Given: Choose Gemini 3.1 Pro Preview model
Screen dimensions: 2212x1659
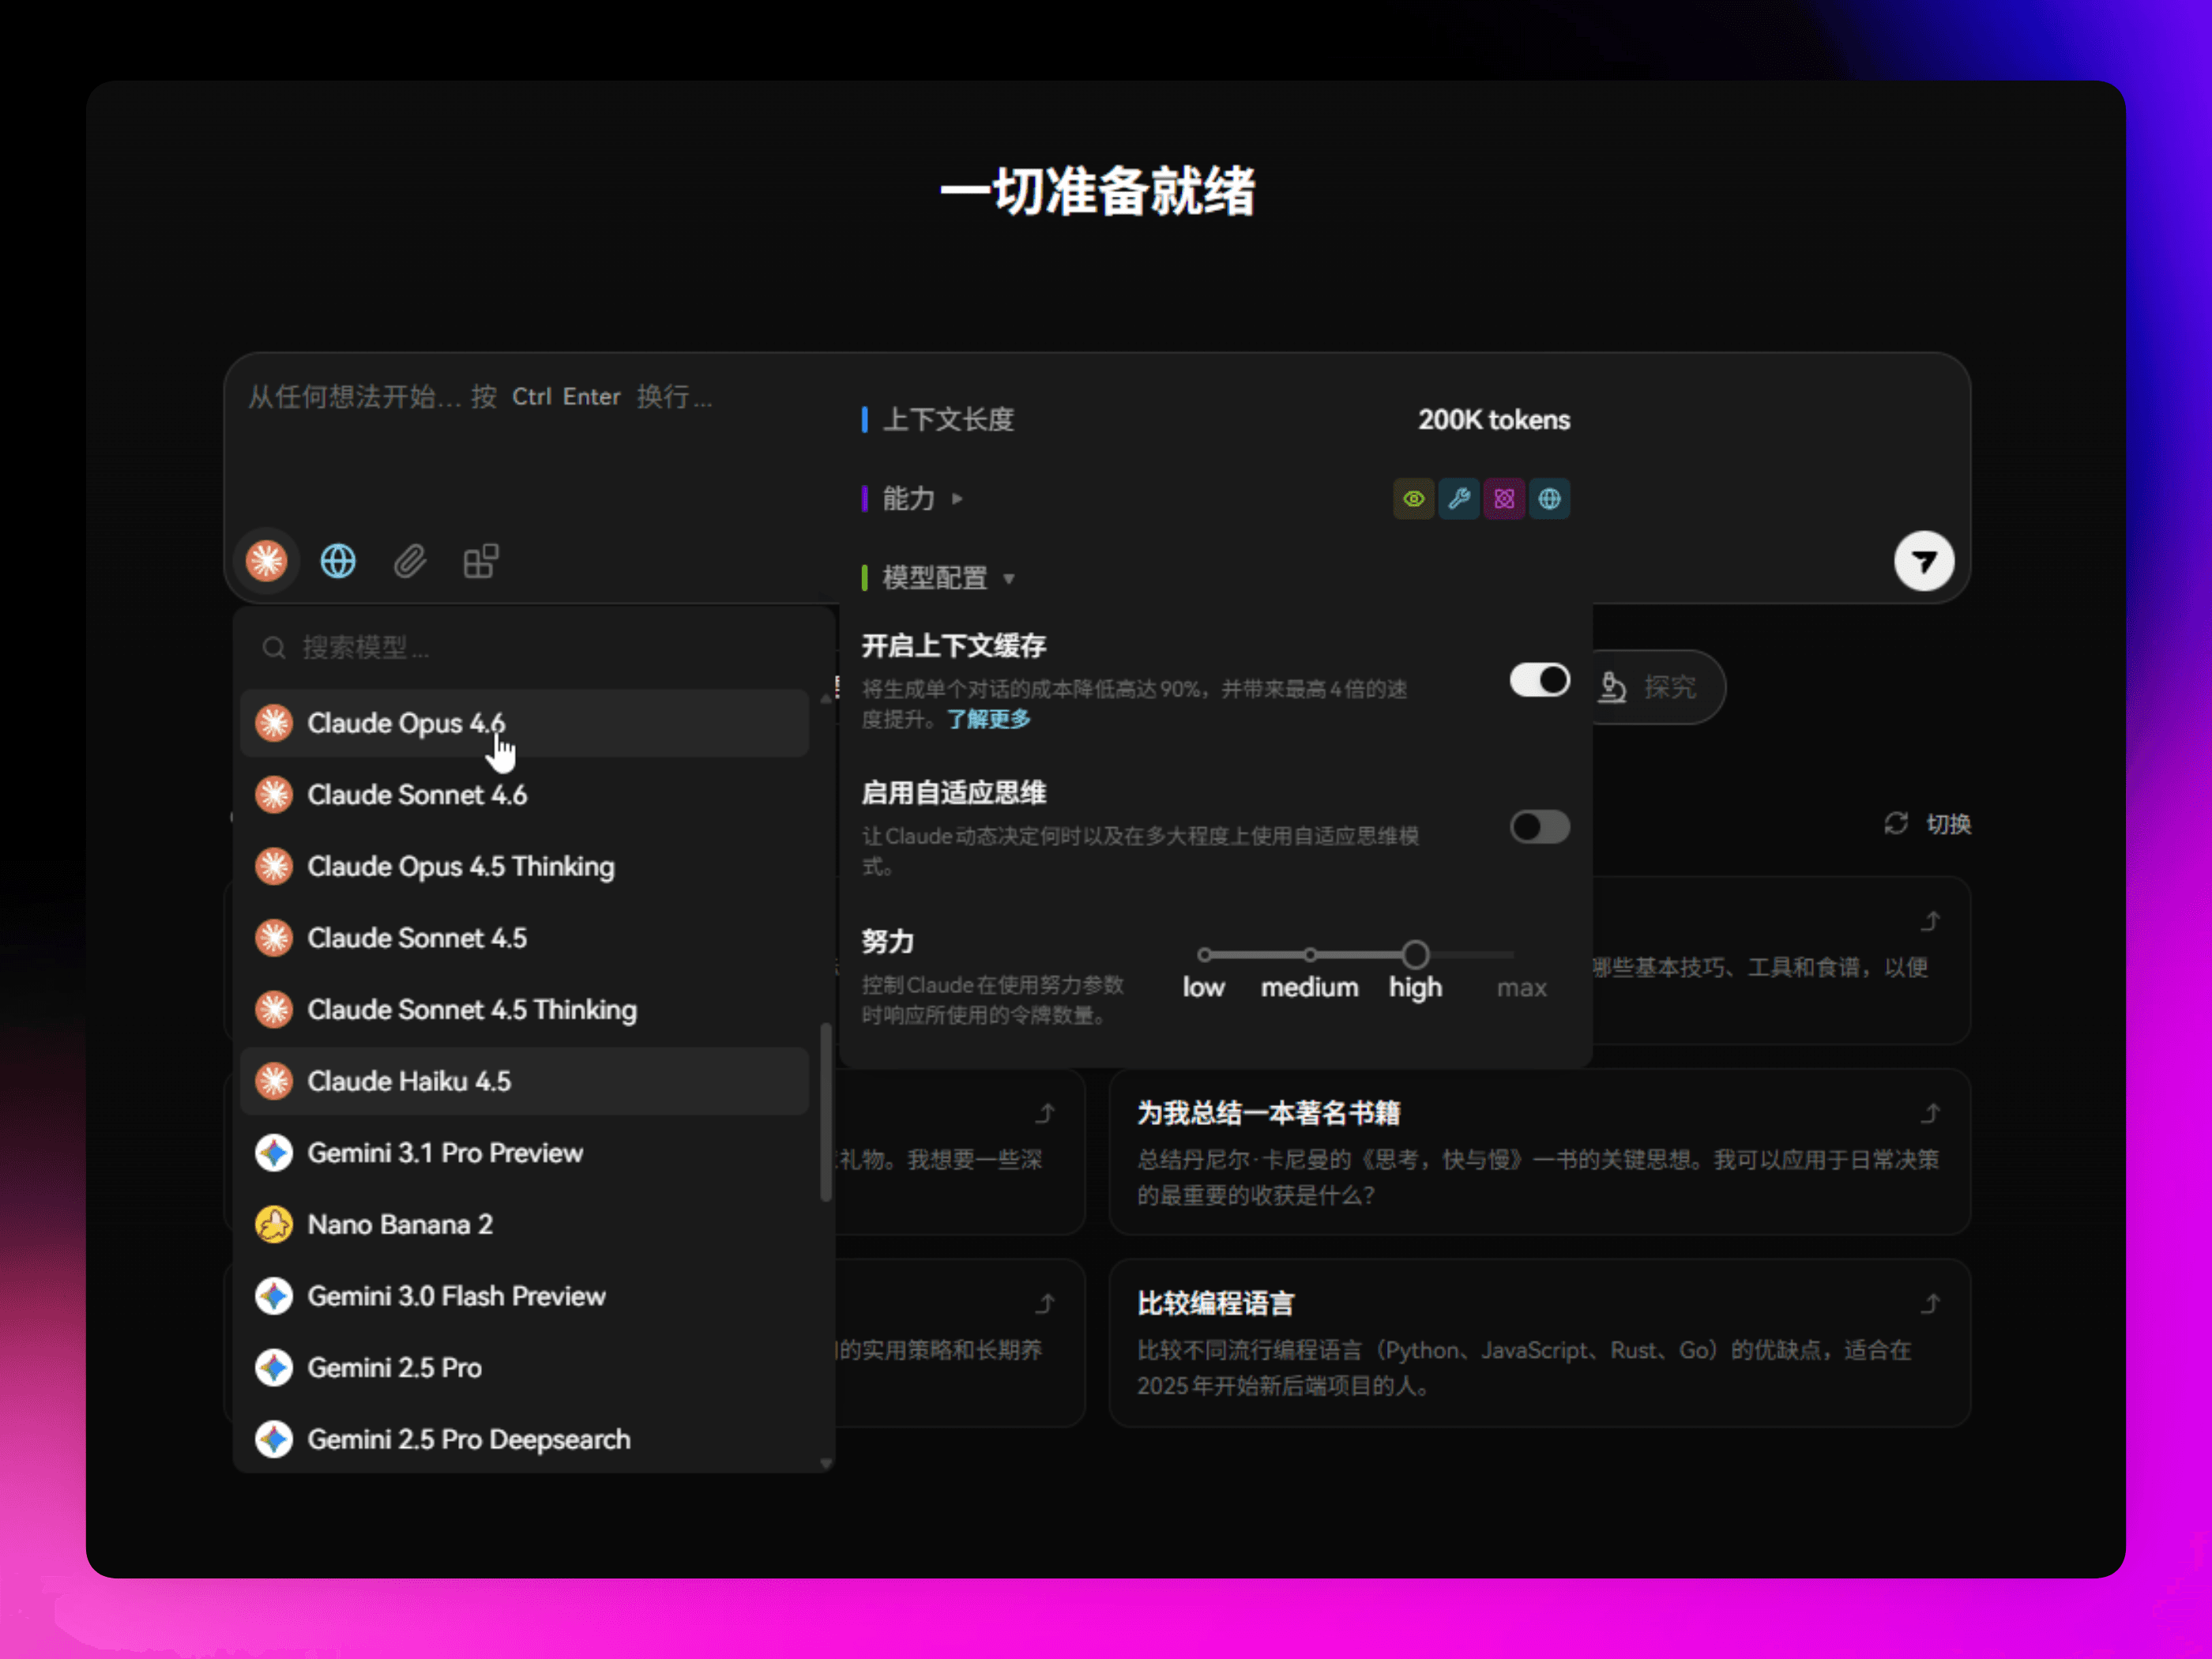Looking at the screenshot, I should click(444, 1152).
